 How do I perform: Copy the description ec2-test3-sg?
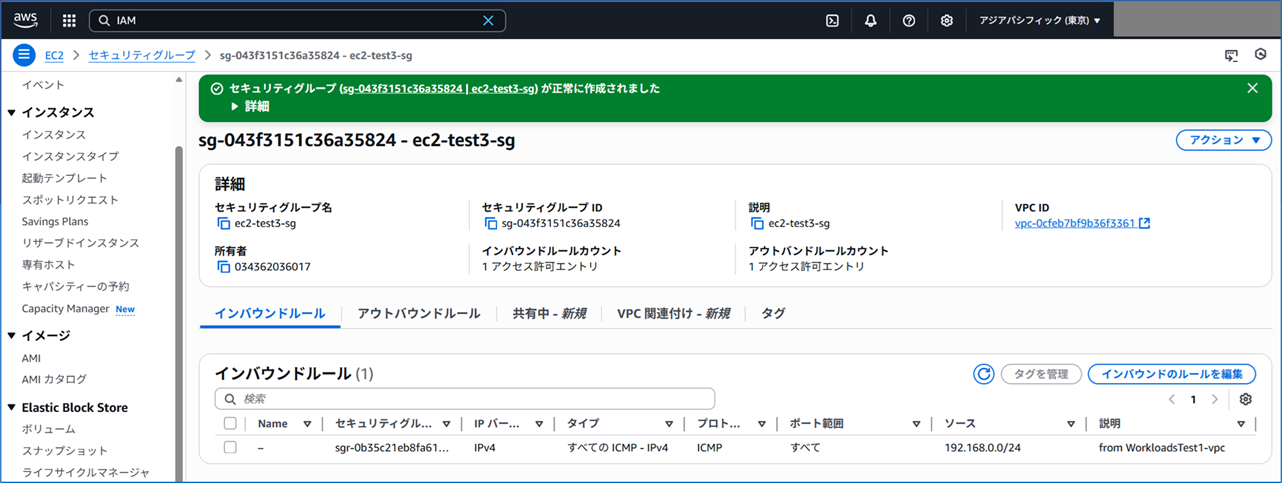[x=757, y=224]
